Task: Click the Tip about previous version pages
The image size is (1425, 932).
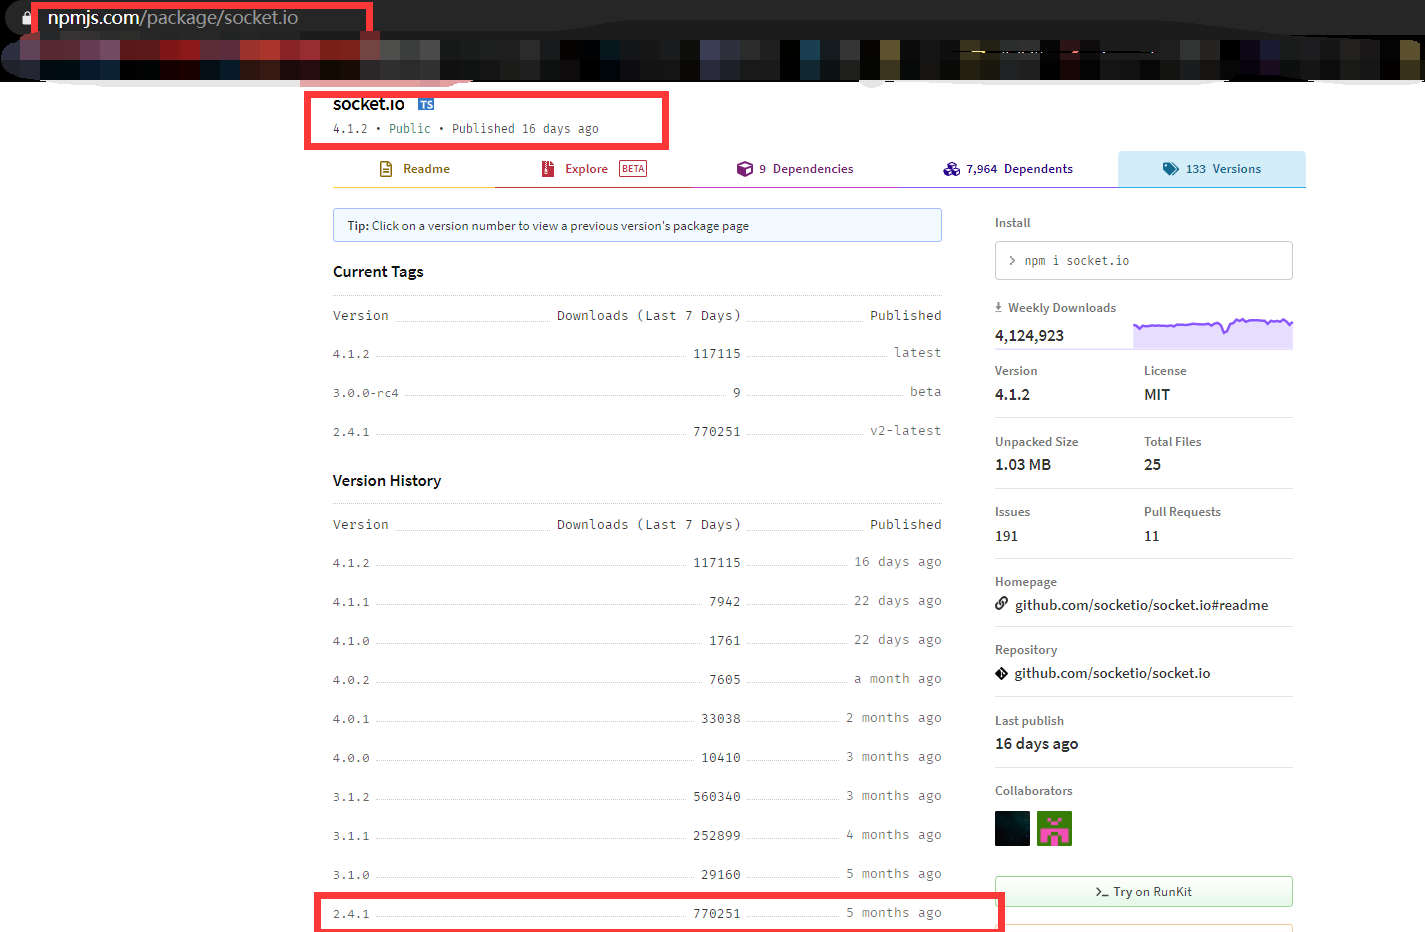Action: (637, 225)
